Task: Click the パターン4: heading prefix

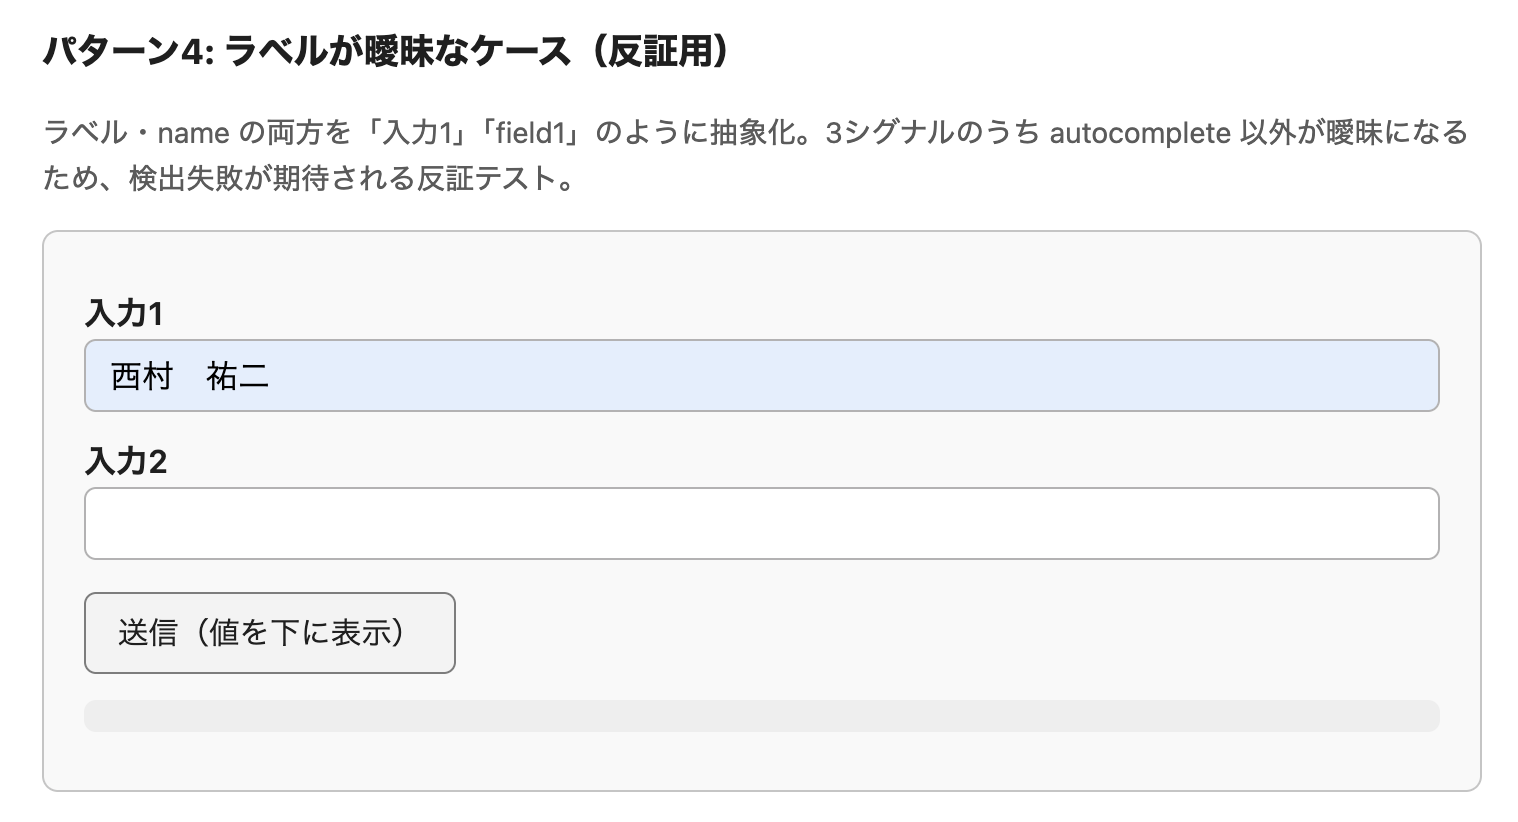Action: click(129, 51)
